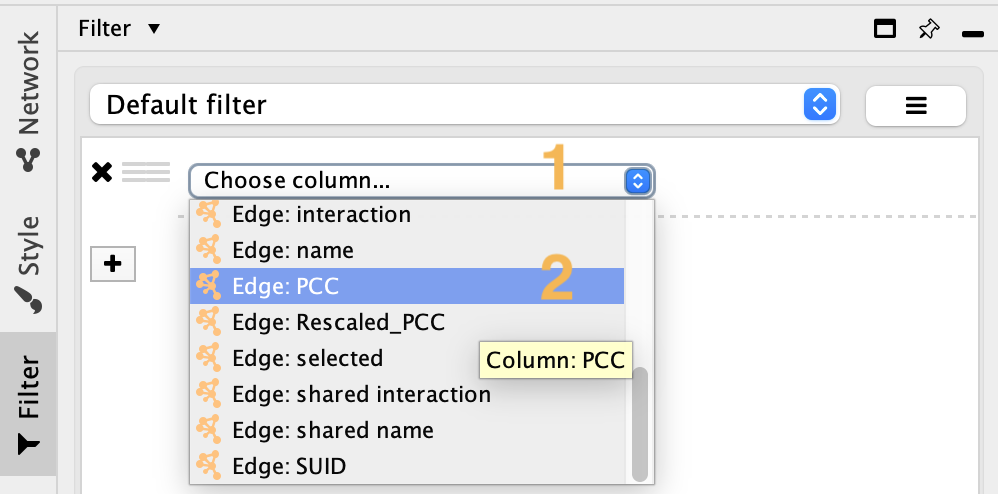Click the pin panel icon
Viewport: 998px width, 494px height.
point(928,29)
